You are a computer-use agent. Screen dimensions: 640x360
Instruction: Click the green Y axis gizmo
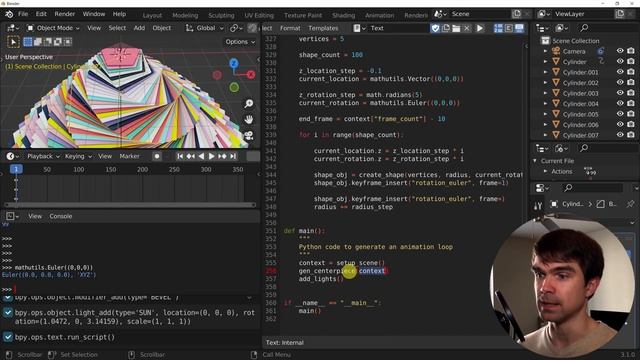(x=234, y=87)
